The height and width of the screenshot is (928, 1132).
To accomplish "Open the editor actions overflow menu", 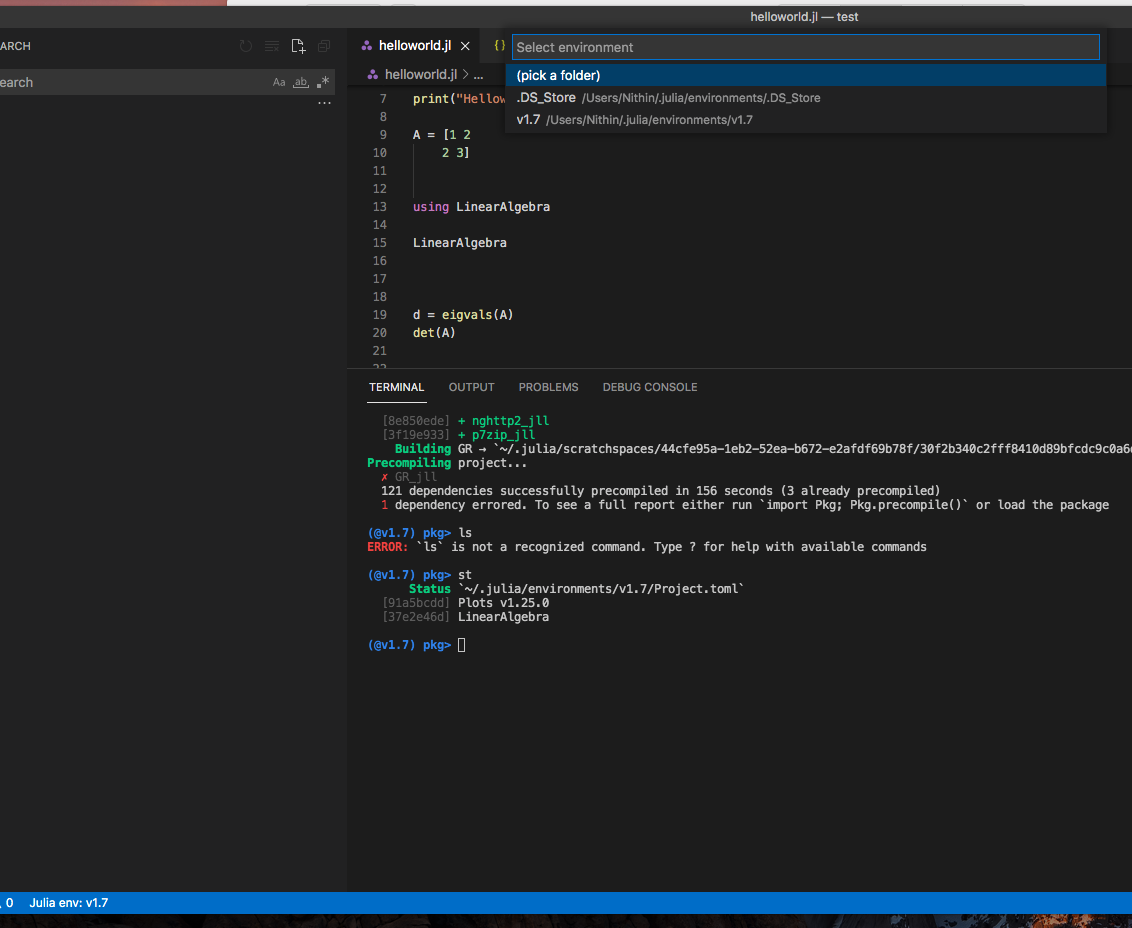I will pyautogui.click(x=324, y=102).
